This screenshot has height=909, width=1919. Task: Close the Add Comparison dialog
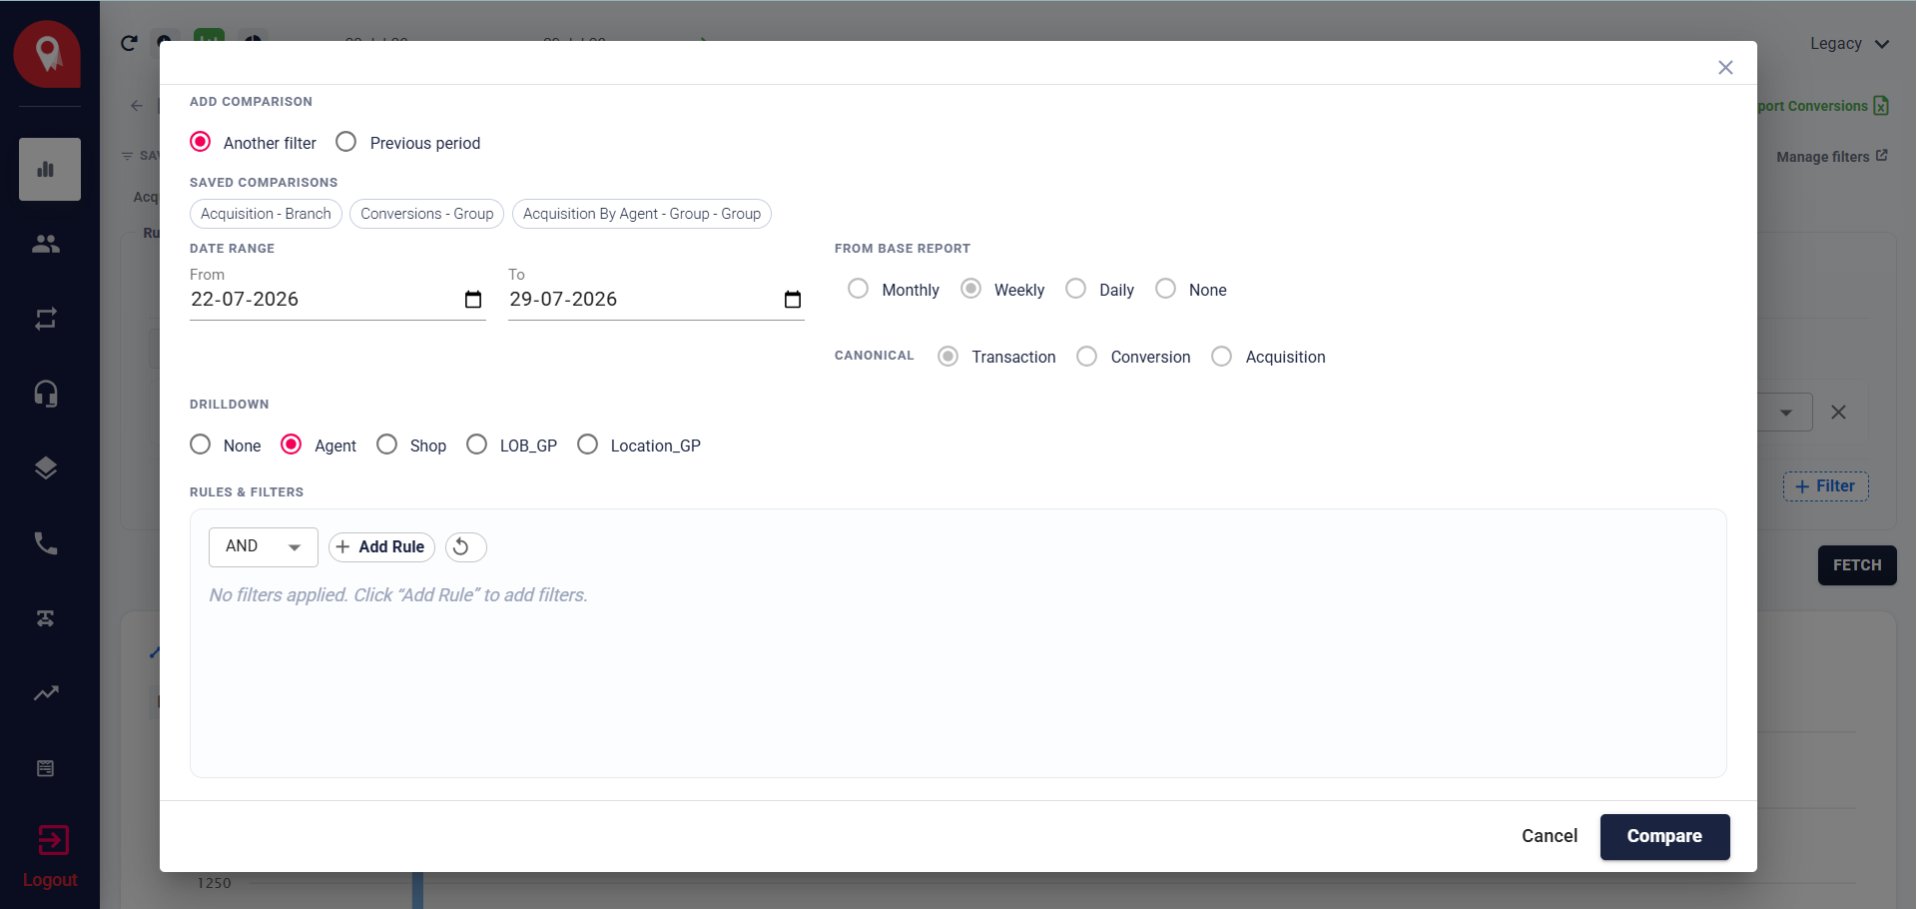1725,68
